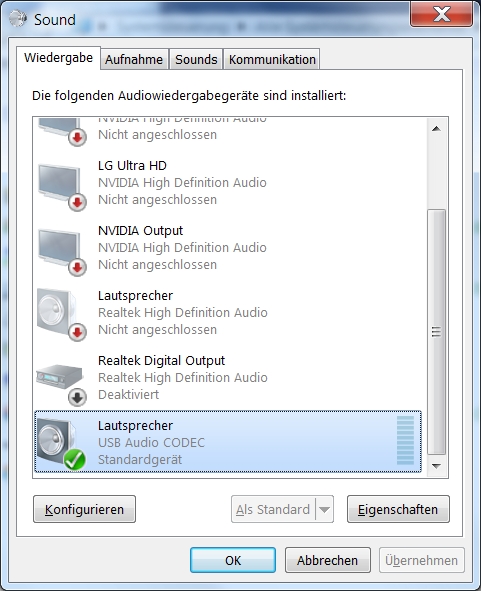
Task: Click the NVIDIA Output monitor icon
Action: coord(60,251)
